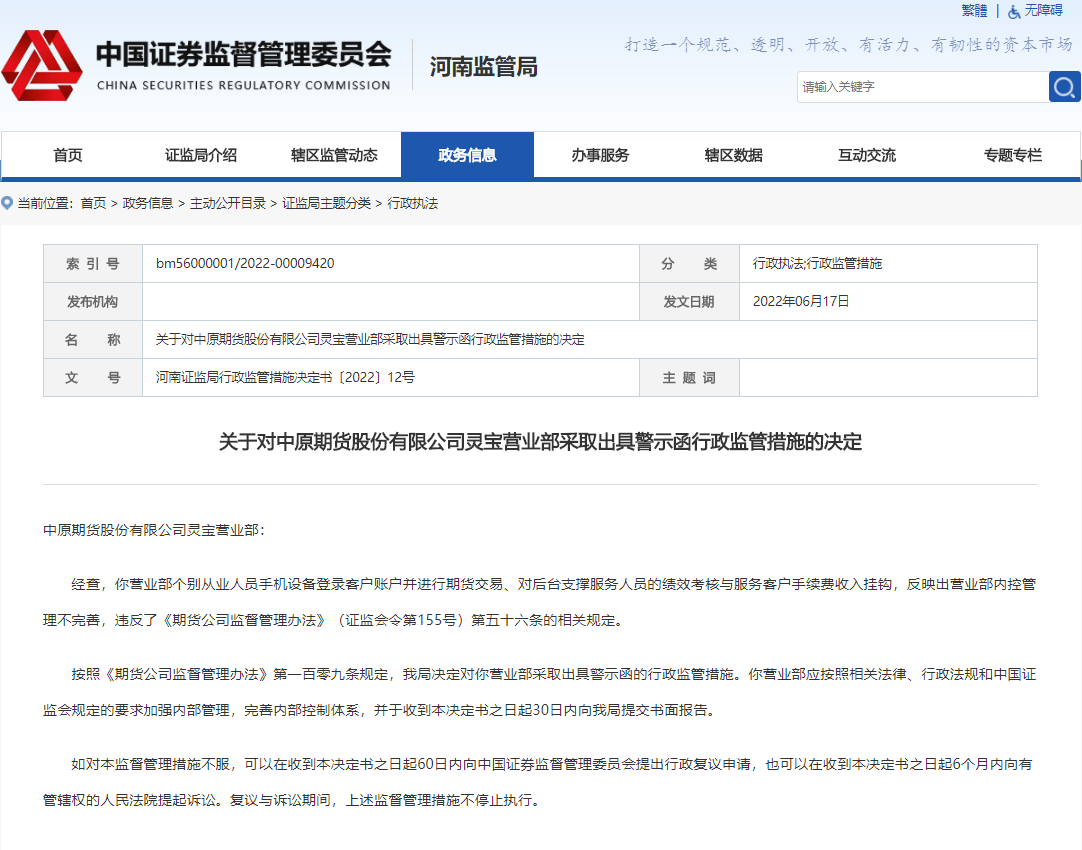Click the 索引号 label cell

pos(92,264)
